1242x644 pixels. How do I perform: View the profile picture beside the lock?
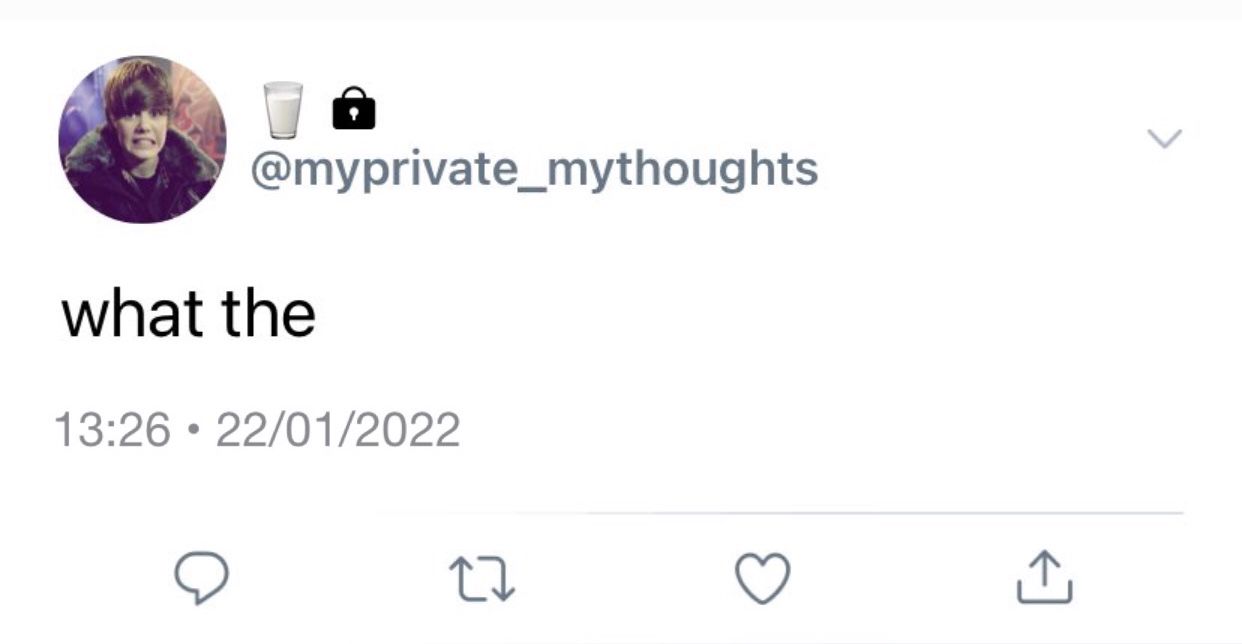[x=142, y=139]
